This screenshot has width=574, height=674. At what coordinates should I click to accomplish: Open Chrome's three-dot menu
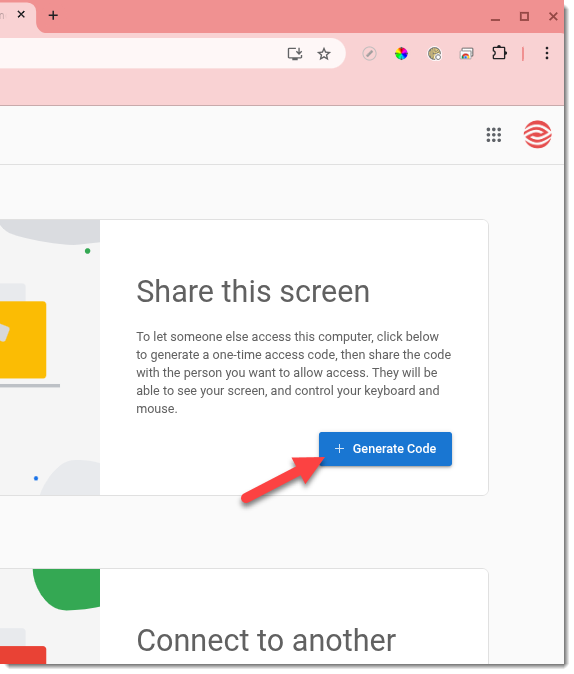click(547, 53)
